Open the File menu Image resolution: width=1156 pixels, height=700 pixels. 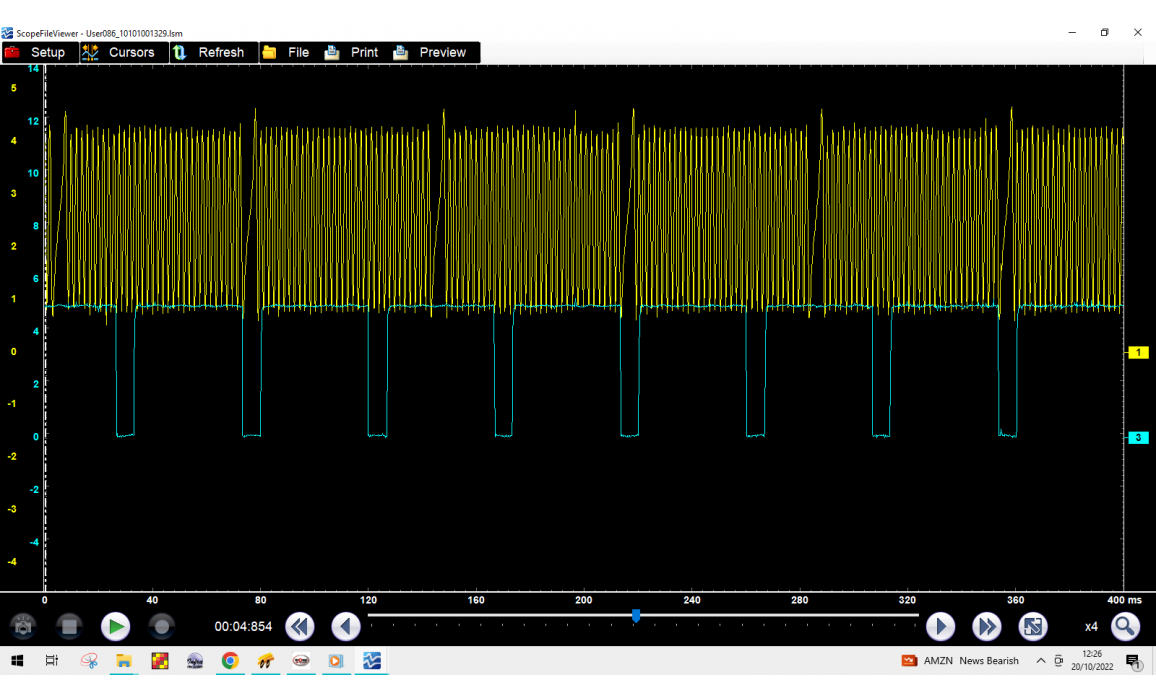pyautogui.click(x=286, y=52)
